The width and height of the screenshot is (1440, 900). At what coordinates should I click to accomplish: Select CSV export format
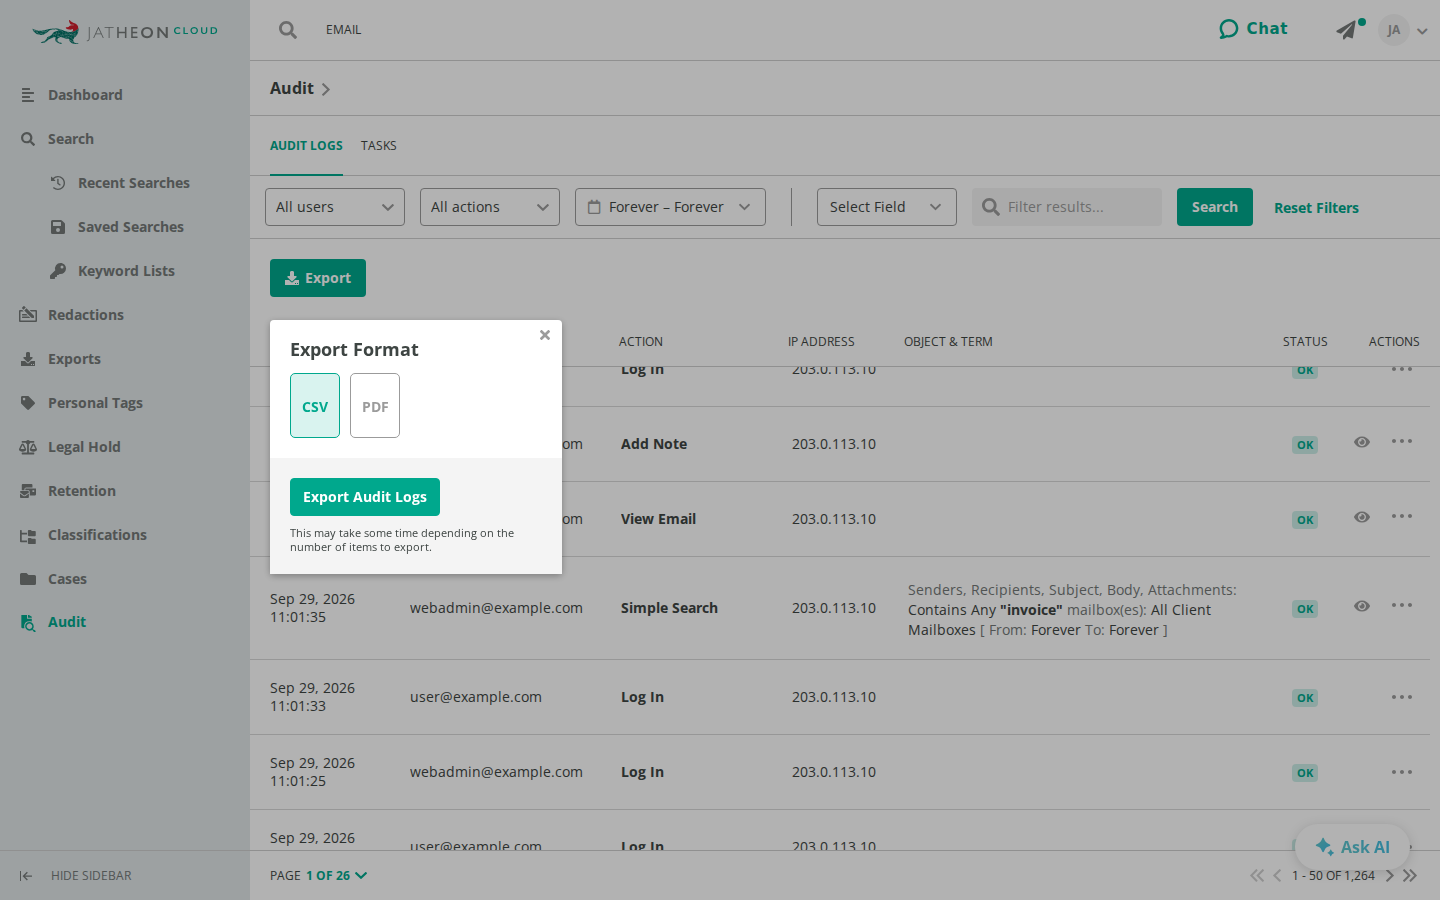click(315, 406)
